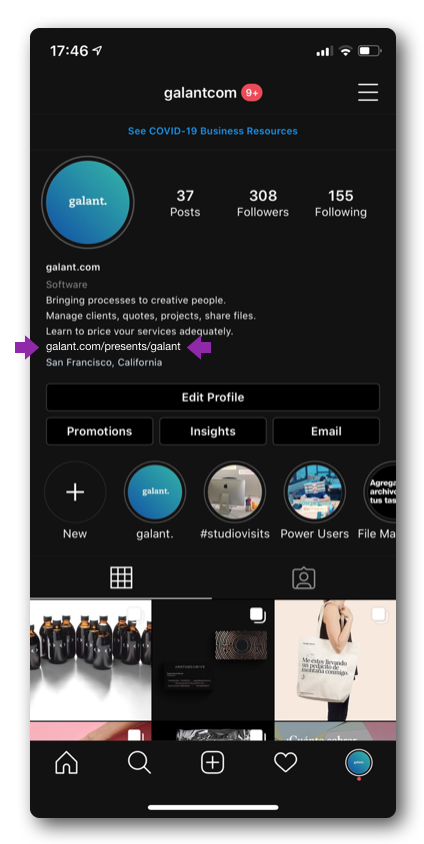
Task: Tap profile avatar in bottom navigation
Action: point(359,763)
